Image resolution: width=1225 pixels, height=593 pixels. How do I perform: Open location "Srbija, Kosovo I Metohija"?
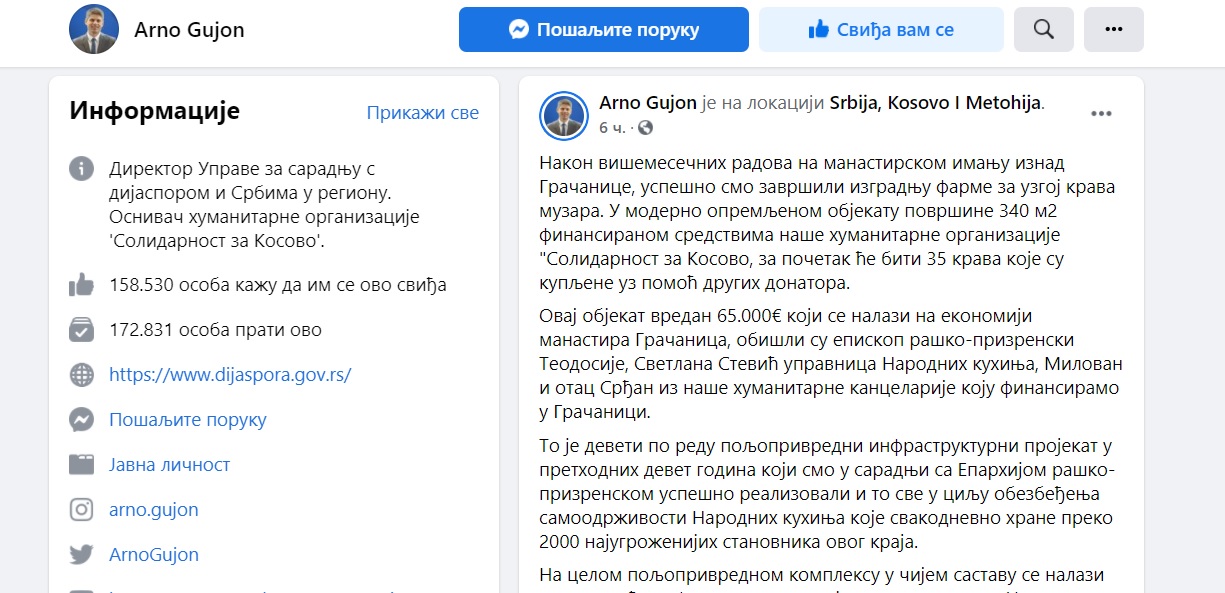(x=936, y=102)
